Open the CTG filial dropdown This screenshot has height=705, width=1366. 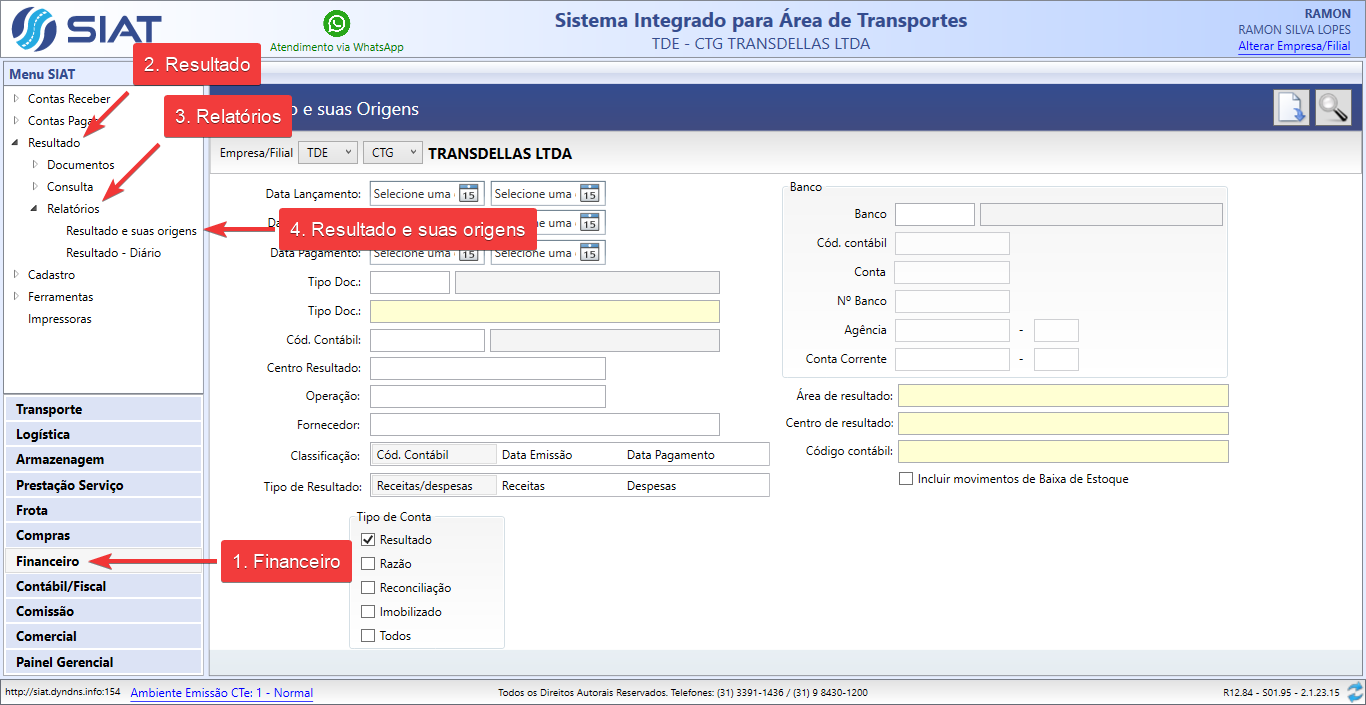point(393,153)
